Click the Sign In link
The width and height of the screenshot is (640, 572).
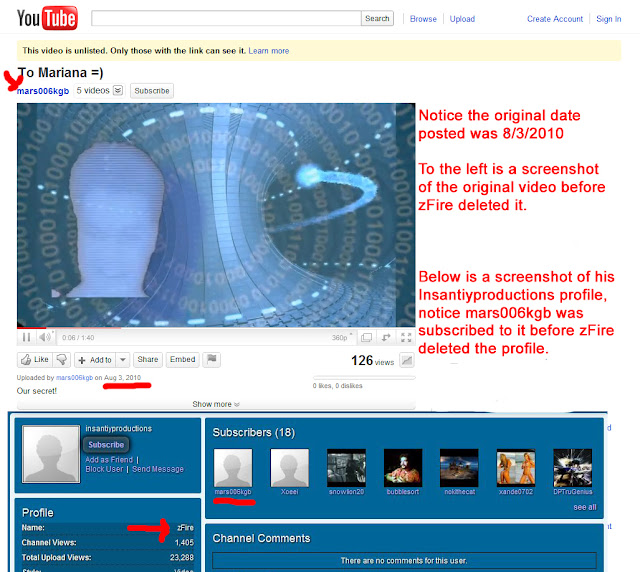point(609,19)
